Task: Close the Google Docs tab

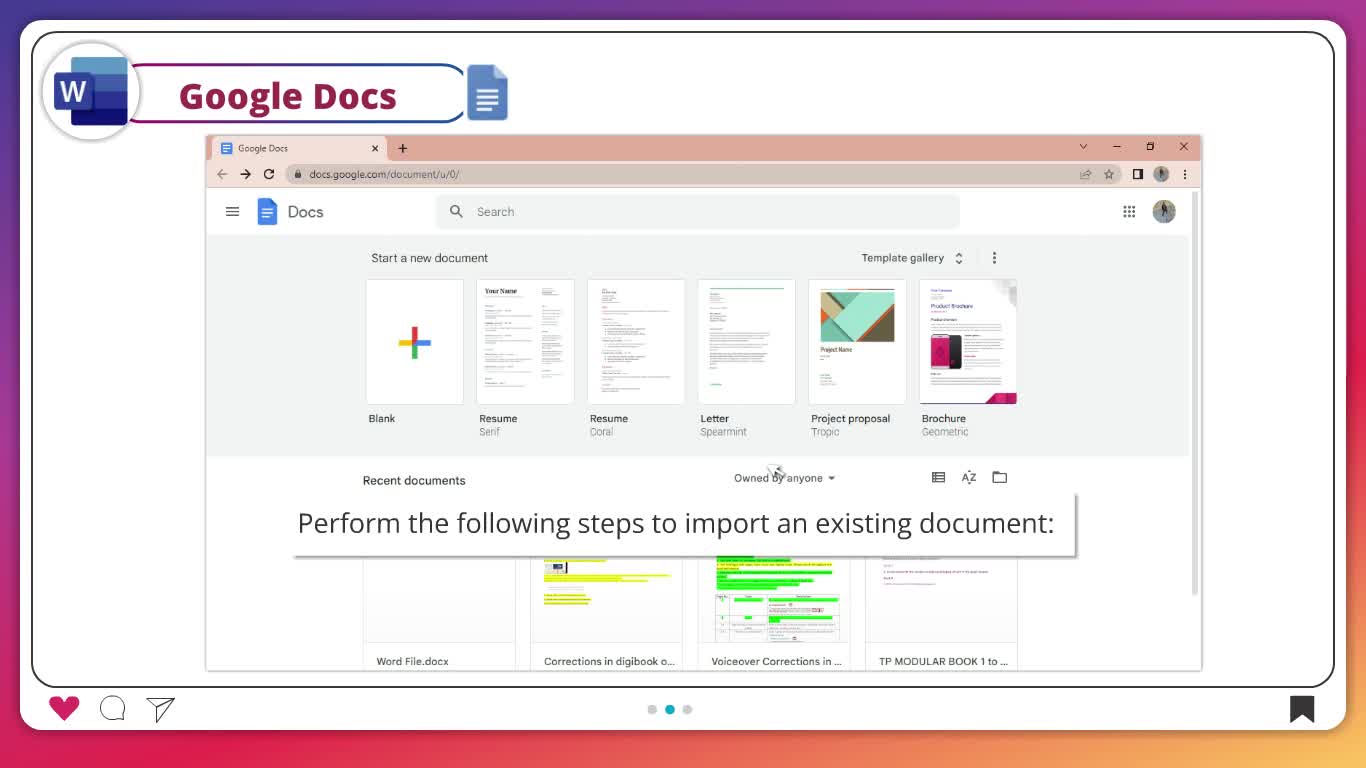Action: click(x=375, y=148)
